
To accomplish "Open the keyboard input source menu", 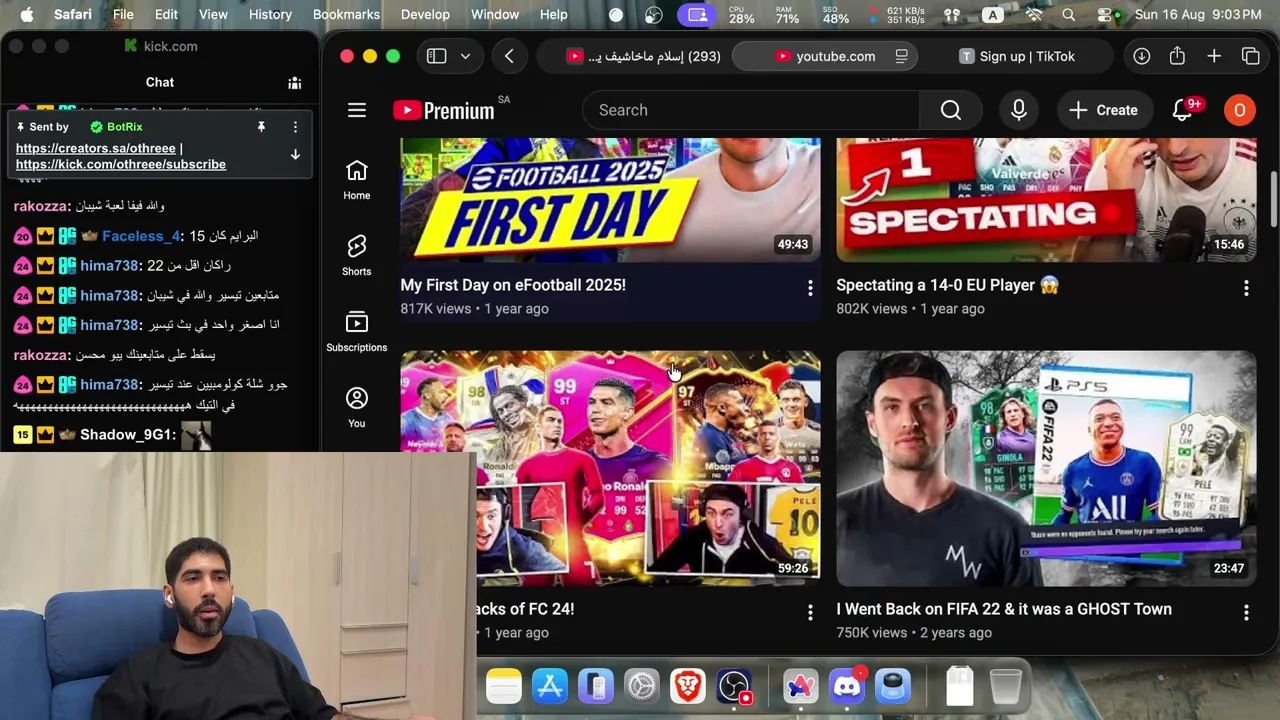I will (992, 15).
